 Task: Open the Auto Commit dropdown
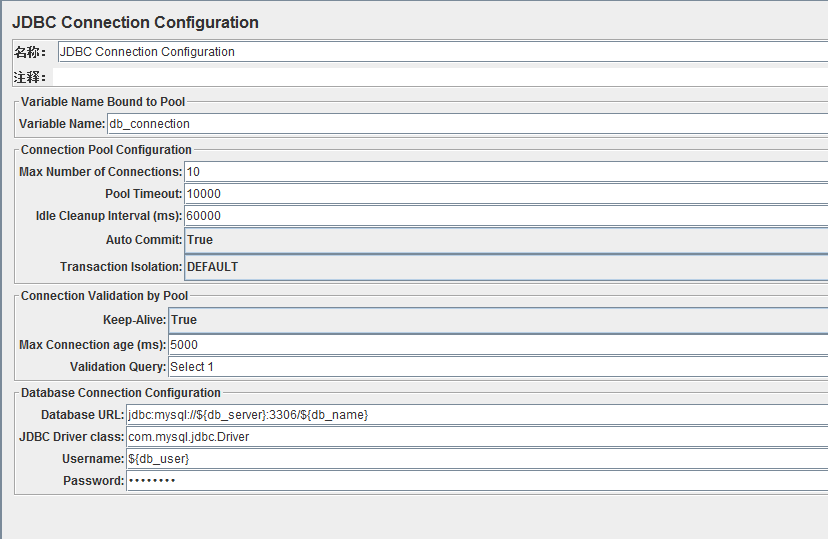pos(506,240)
